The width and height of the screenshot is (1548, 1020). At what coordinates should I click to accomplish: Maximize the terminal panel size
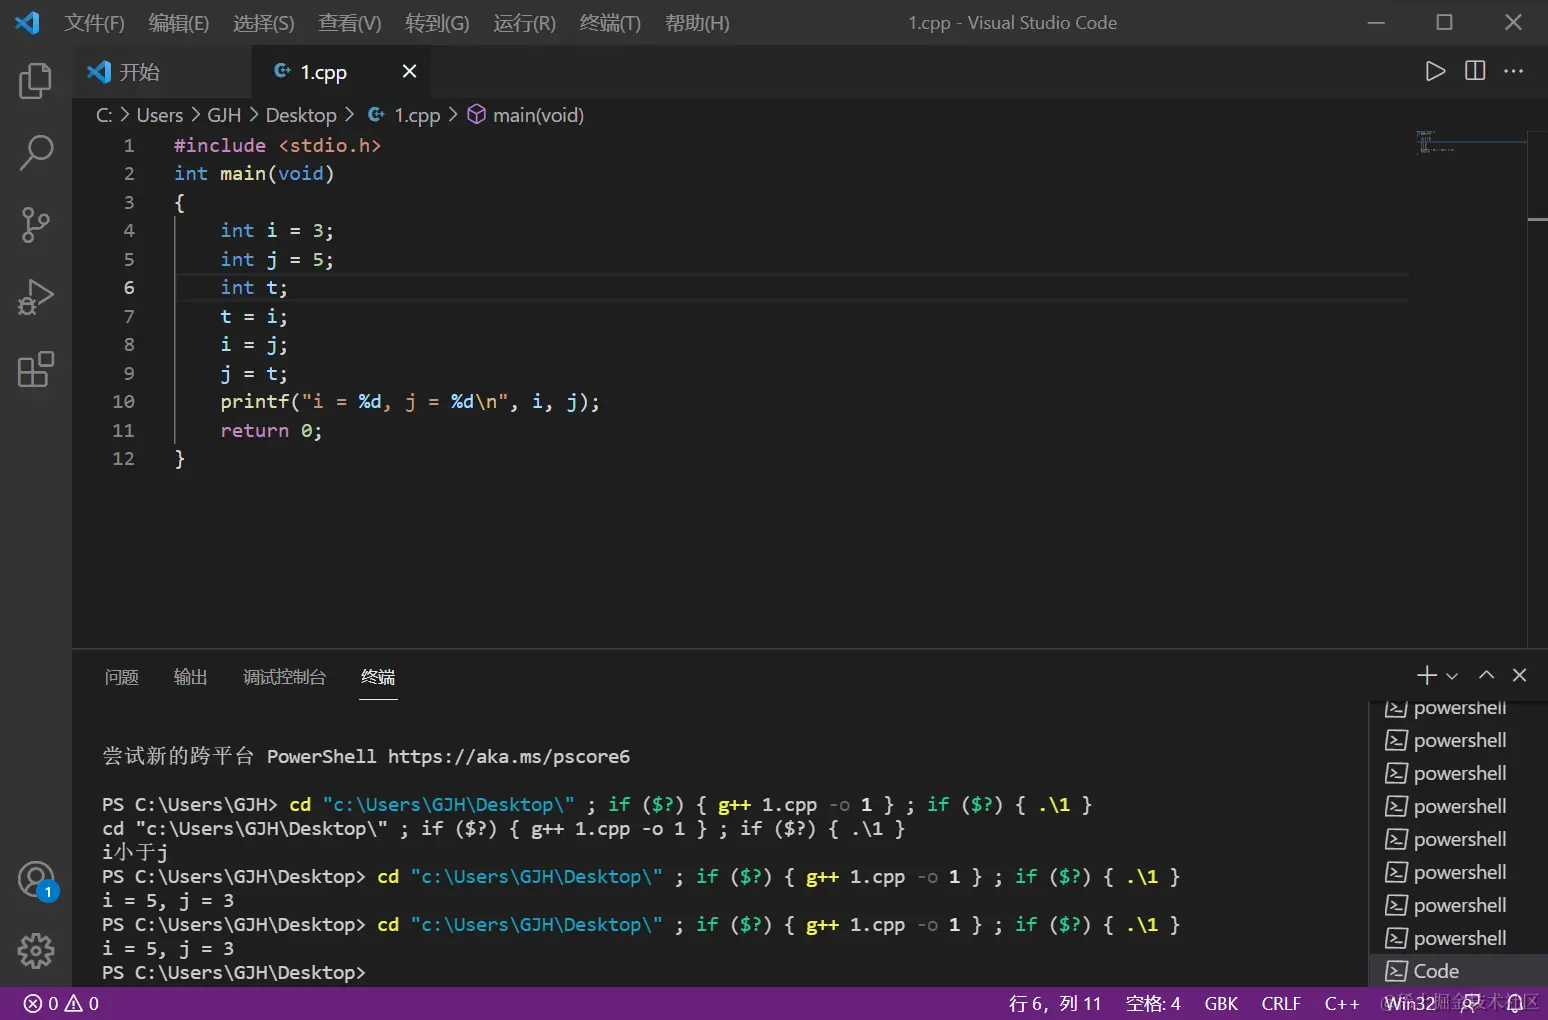1487,675
